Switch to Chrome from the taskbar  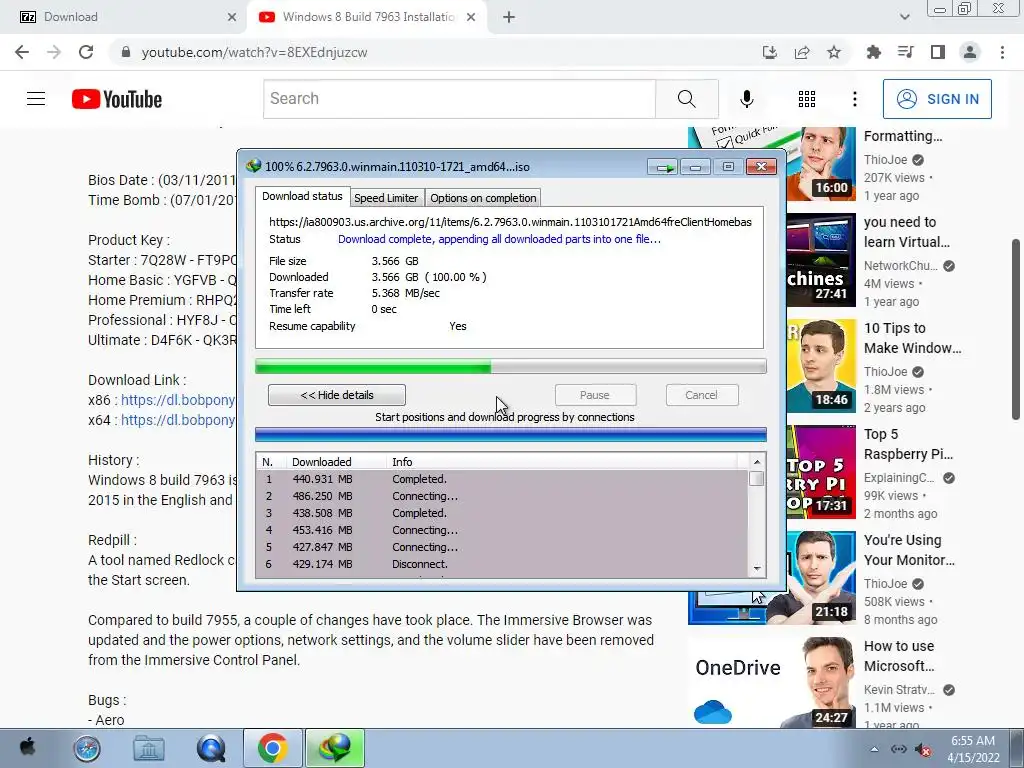273,748
